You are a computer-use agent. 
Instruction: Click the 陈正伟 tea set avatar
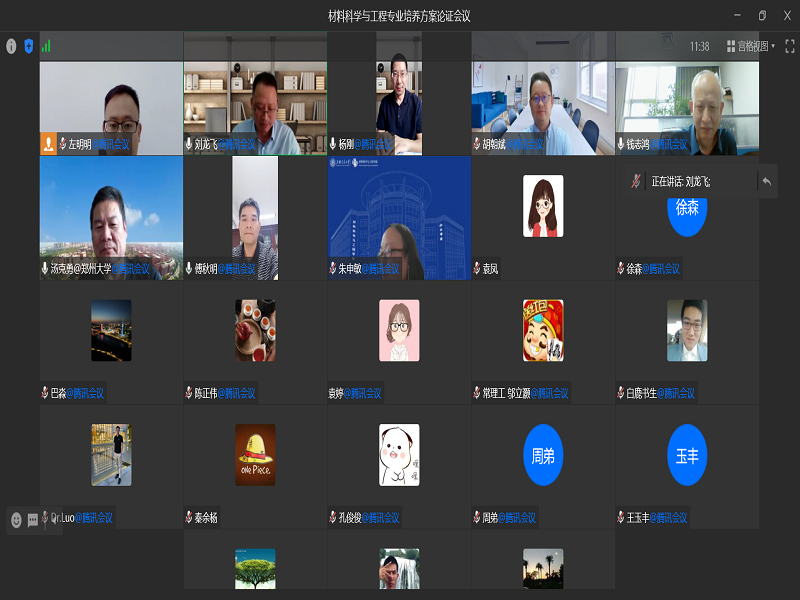[255, 331]
